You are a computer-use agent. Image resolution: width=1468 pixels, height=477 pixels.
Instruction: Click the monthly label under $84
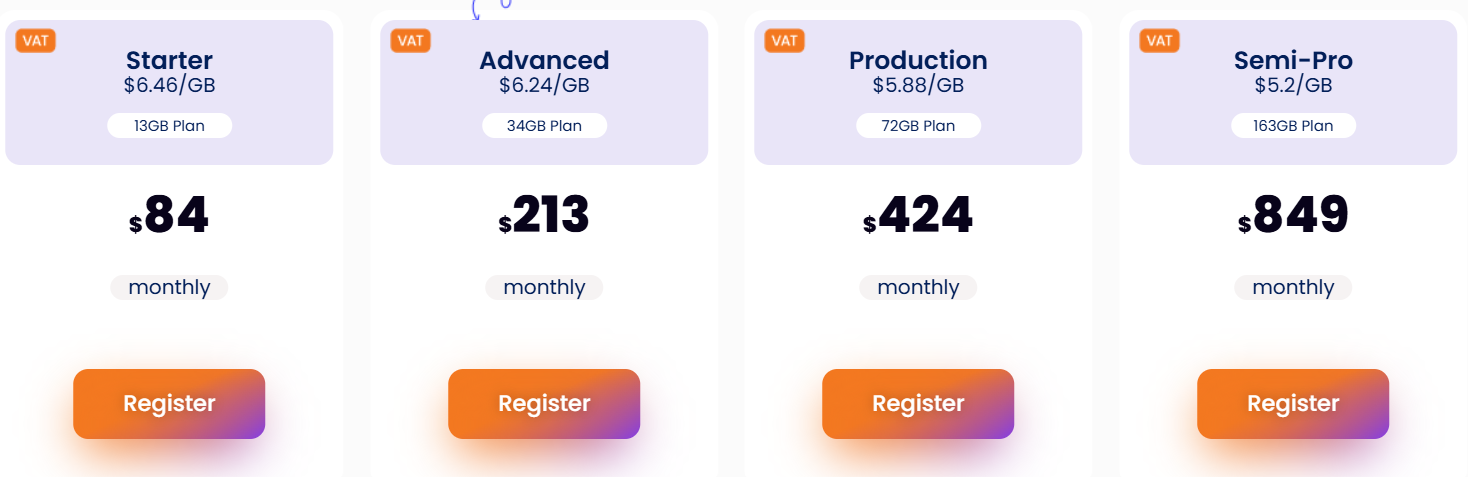169,288
